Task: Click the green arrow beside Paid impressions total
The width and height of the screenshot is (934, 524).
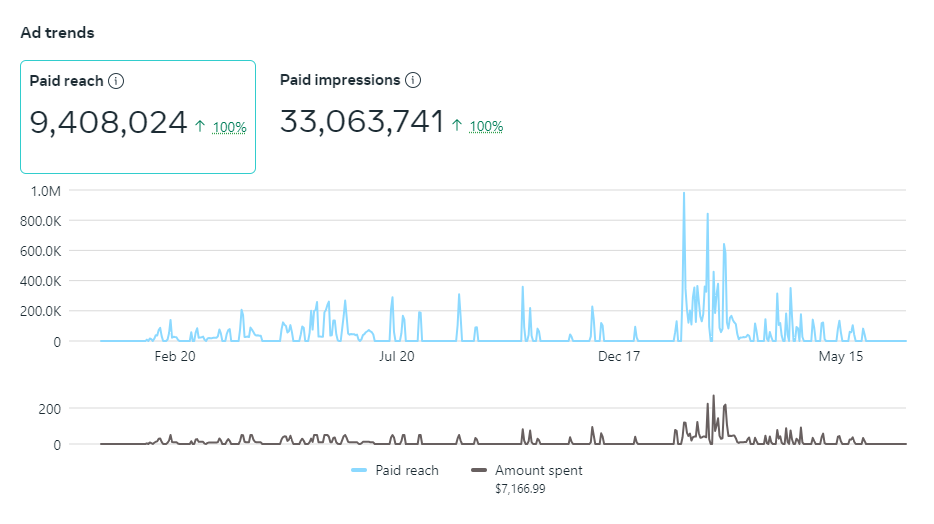Action: click(x=457, y=125)
